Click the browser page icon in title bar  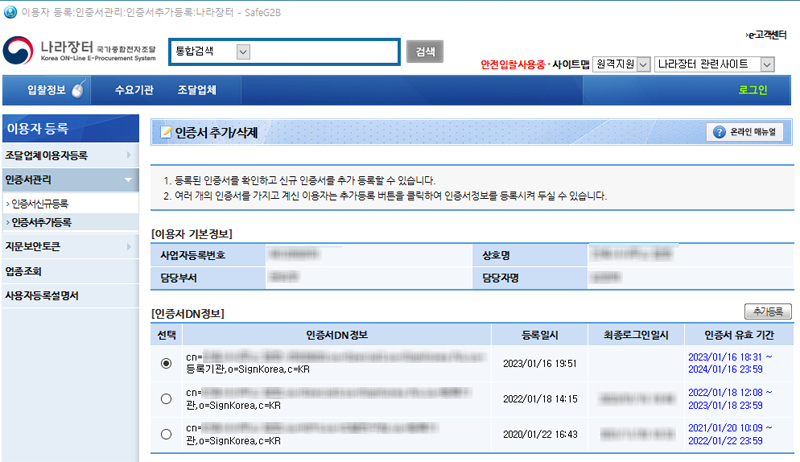pos(10,12)
